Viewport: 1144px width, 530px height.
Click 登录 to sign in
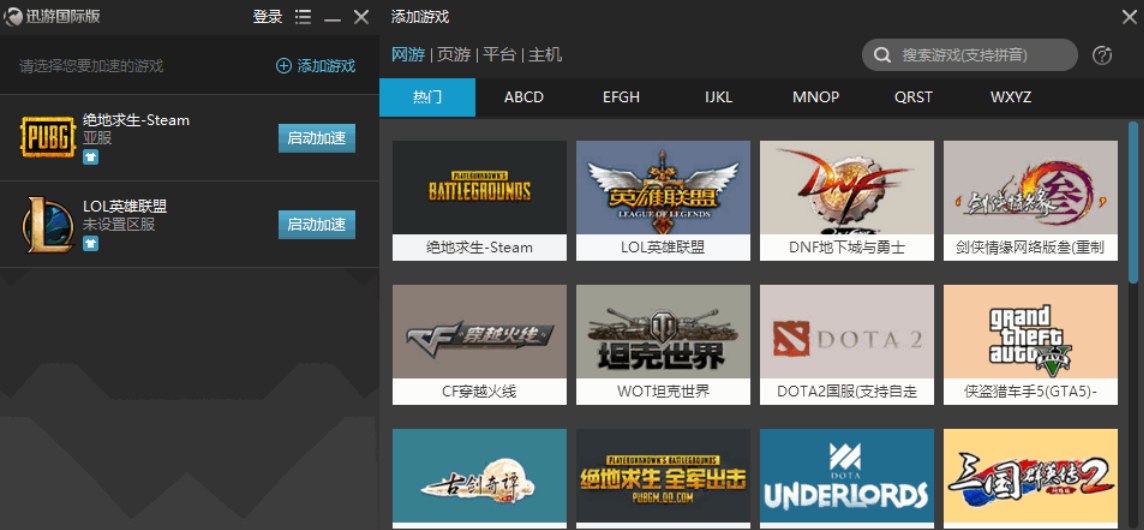pyautogui.click(x=267, y=17)
